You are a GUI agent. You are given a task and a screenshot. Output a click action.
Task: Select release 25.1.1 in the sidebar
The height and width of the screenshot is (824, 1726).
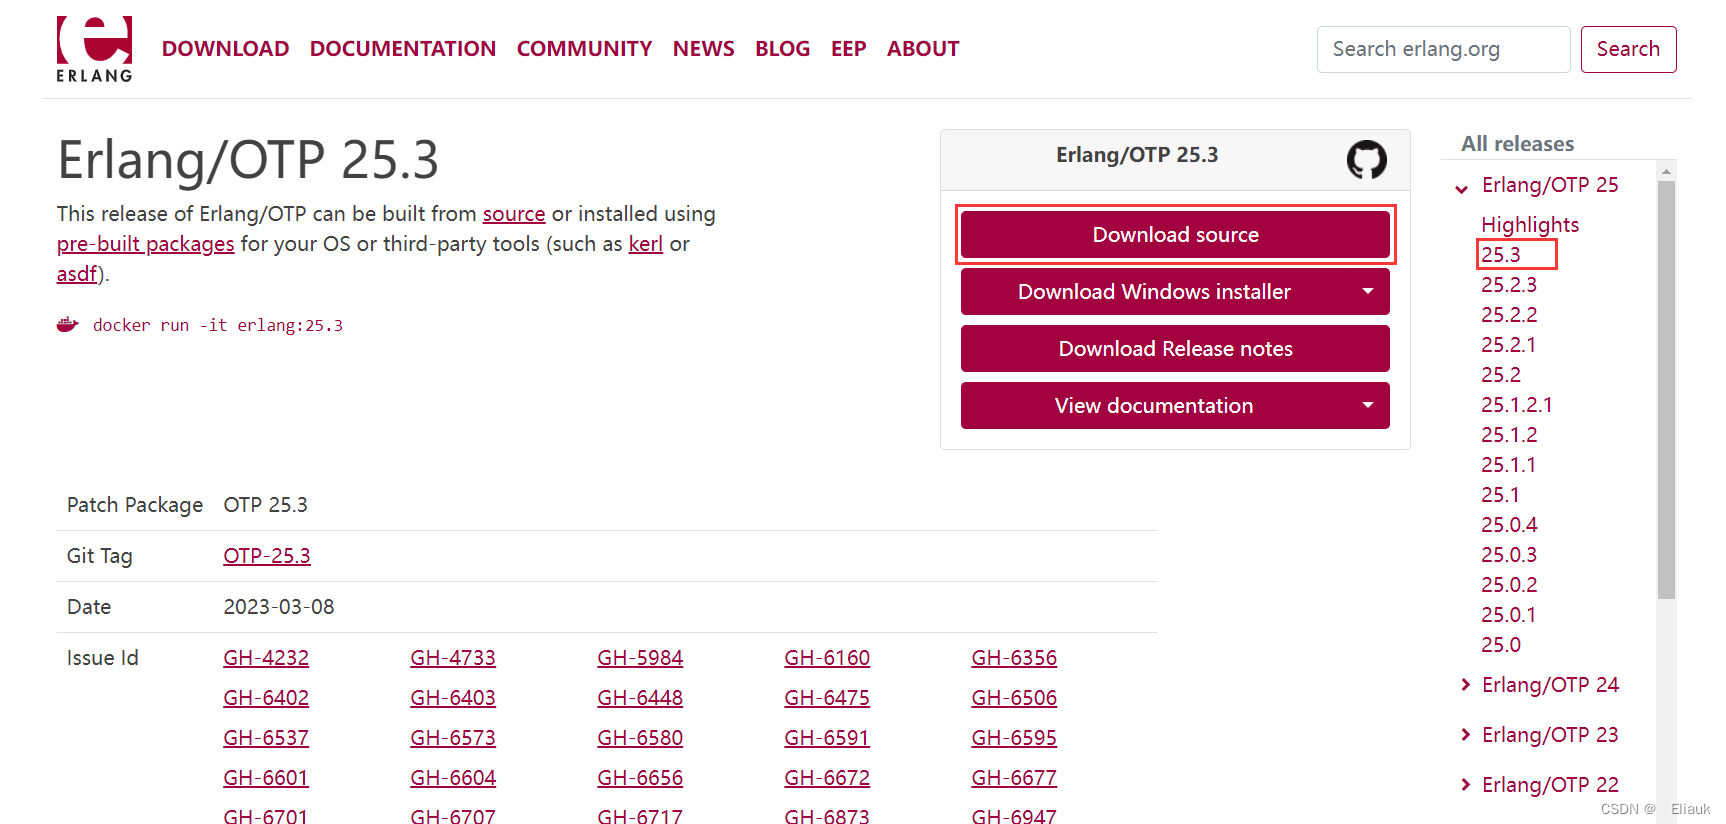[x=1508, y=465]
